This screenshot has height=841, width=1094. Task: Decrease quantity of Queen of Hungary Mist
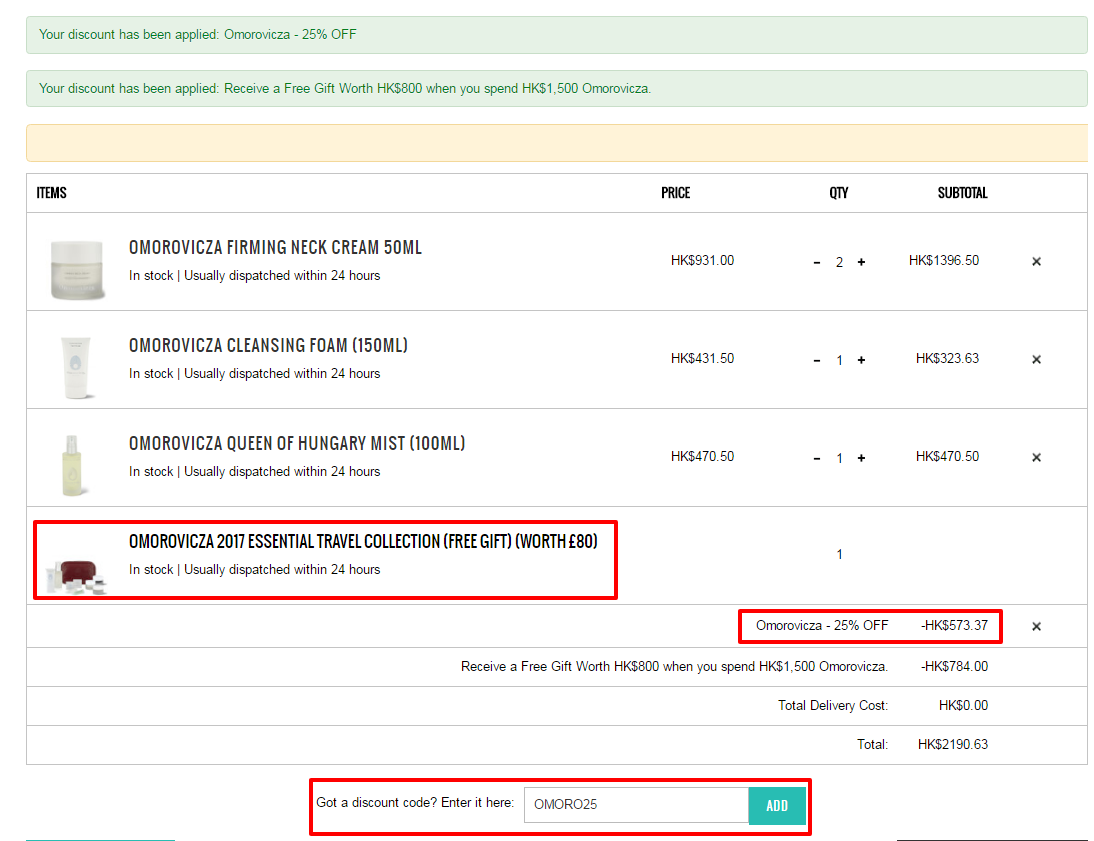tap(816, 459)
